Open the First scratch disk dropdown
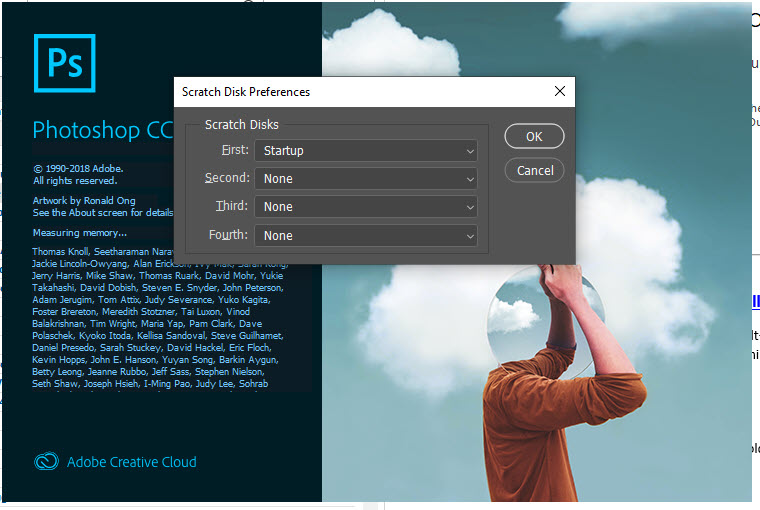The width and height of the screenshot is (760, 510). [x=366, y=151]
